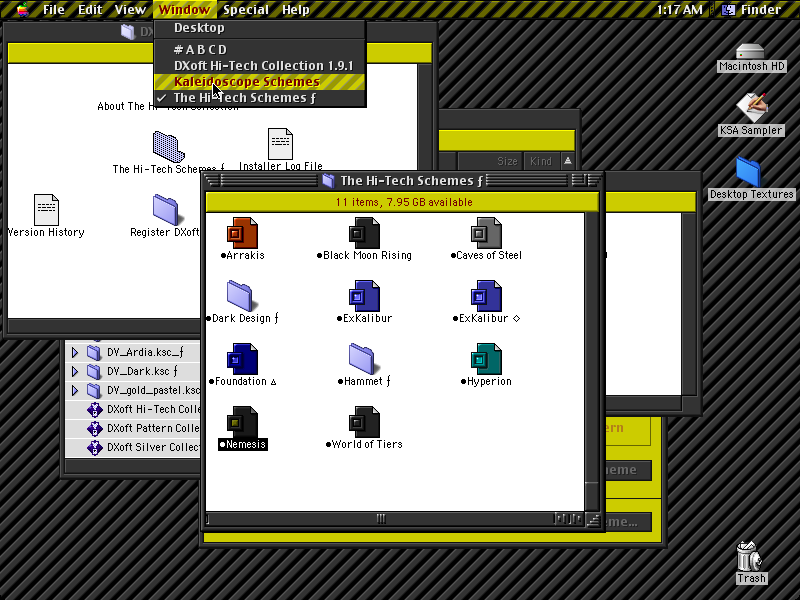Select the Hyperion scheme icon

pos(486,359)
